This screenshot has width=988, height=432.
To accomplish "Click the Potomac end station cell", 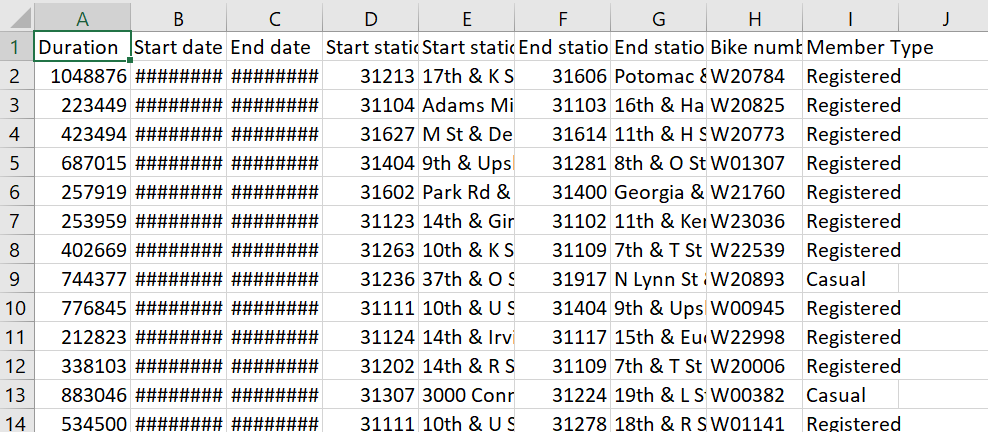I will coord(658,76).
